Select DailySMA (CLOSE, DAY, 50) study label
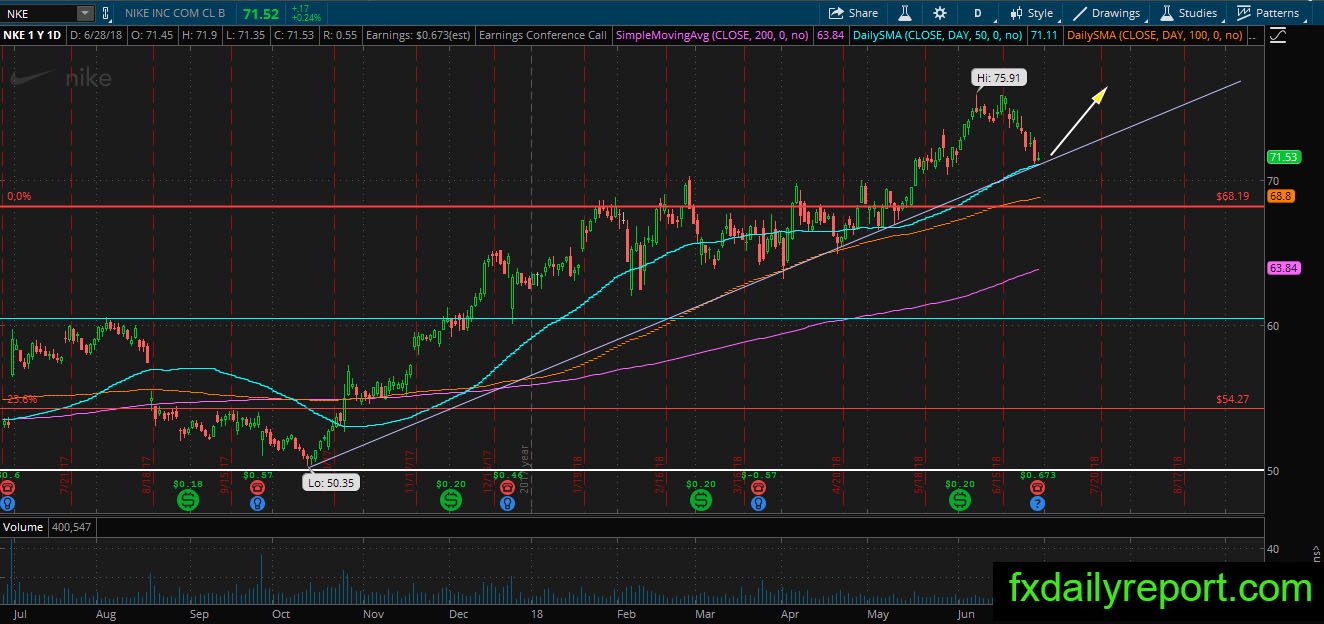The image size is (1324, 624). point(937,35)
